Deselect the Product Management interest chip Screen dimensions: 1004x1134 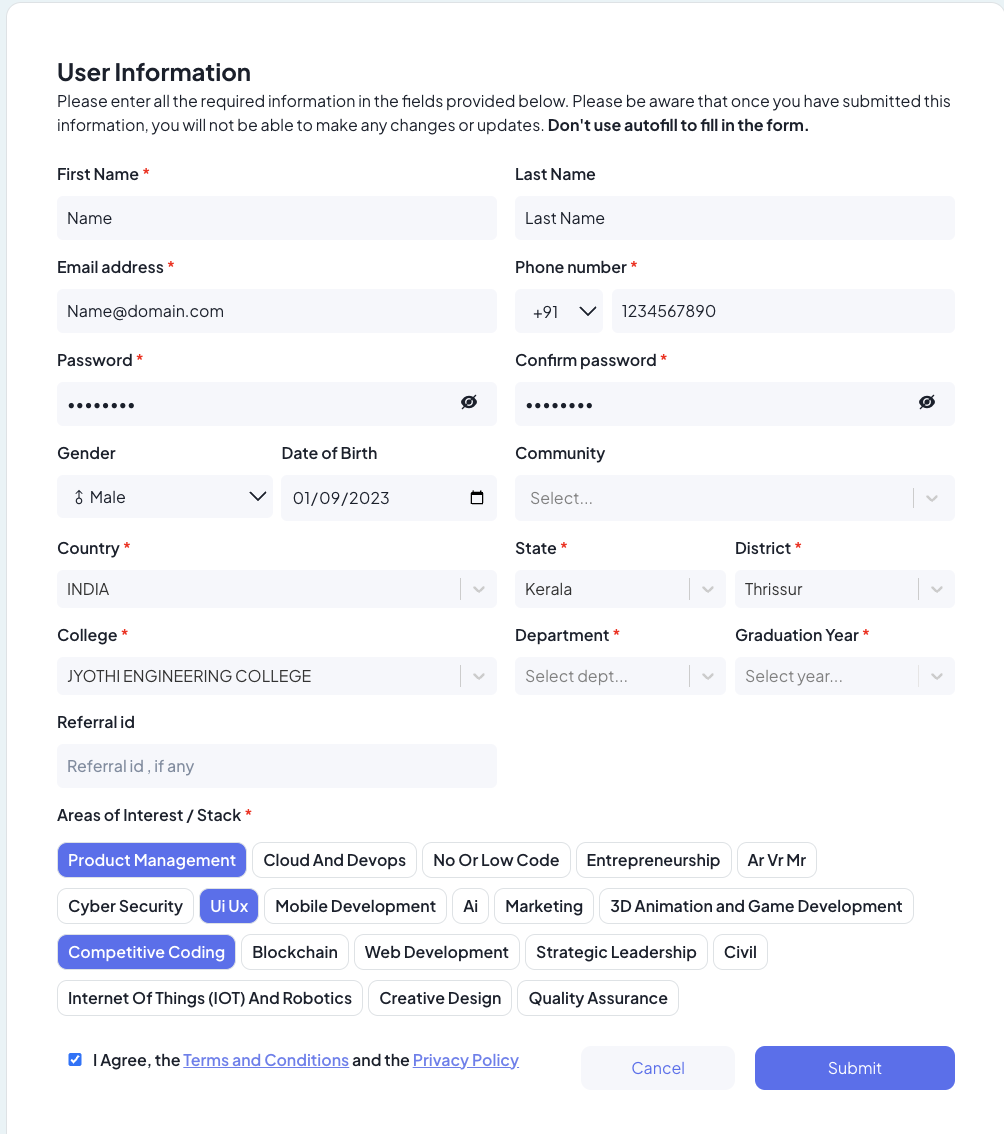[x=152, y=860]
